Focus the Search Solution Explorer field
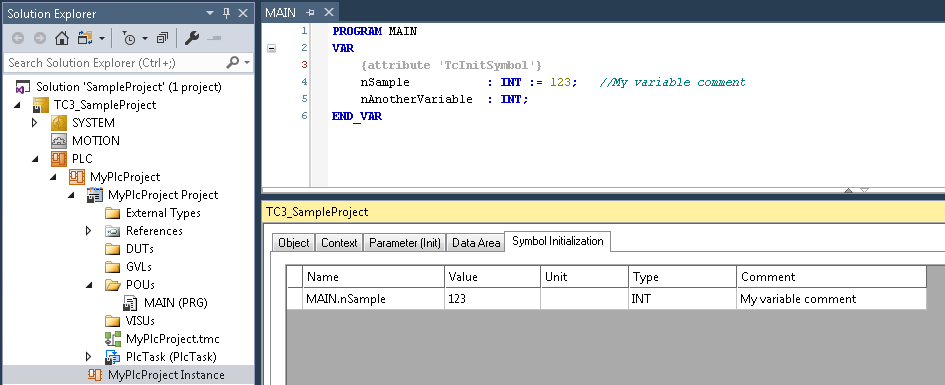The height and width of the screenshot is (385, 945). 115,63
